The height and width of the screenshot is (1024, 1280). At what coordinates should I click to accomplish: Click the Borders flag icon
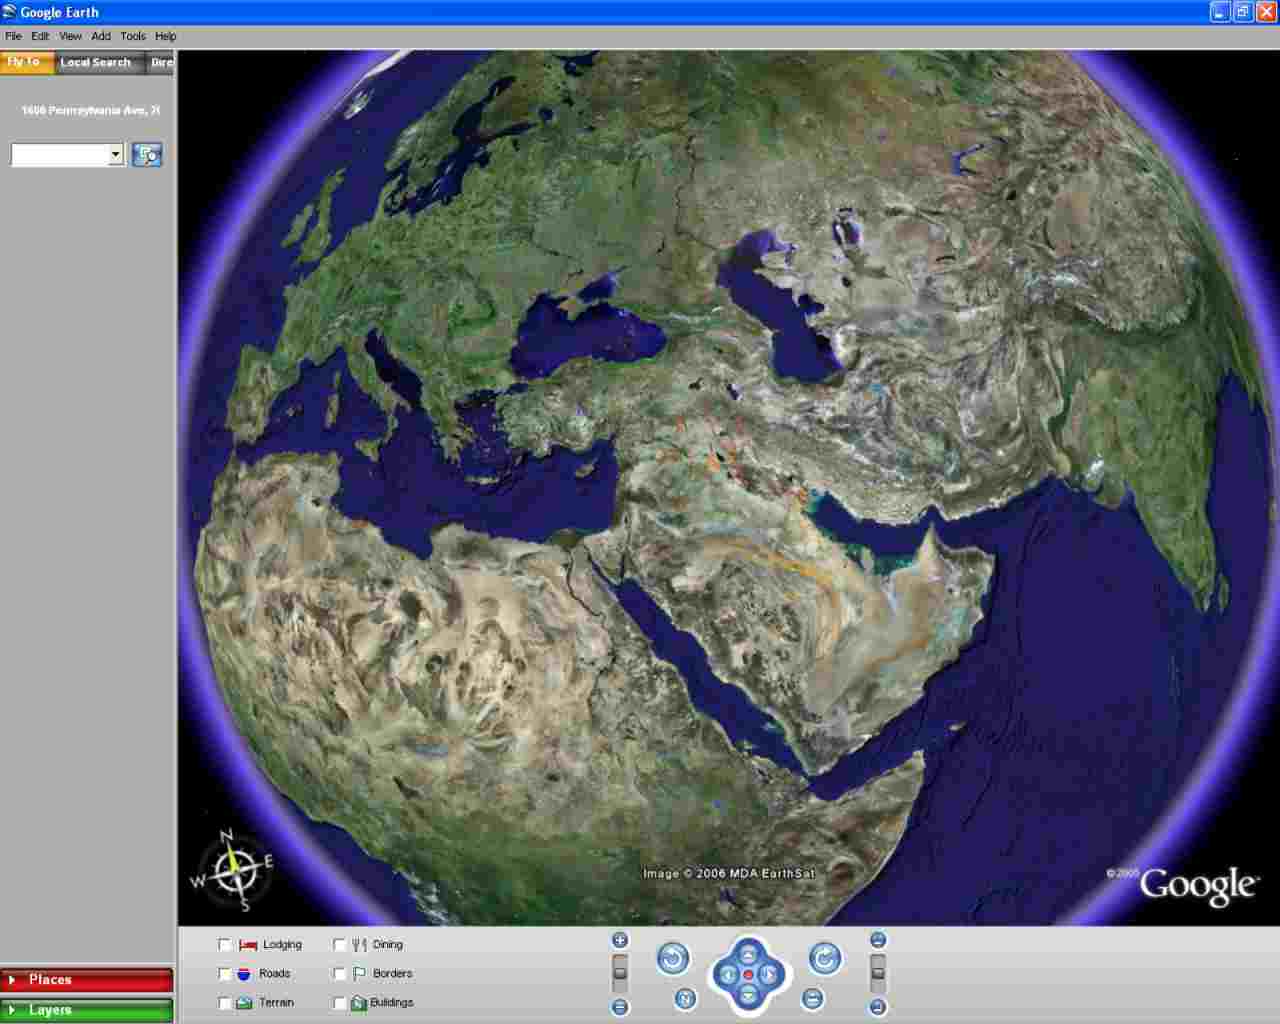pyautogui.click(x=359, y=974)
